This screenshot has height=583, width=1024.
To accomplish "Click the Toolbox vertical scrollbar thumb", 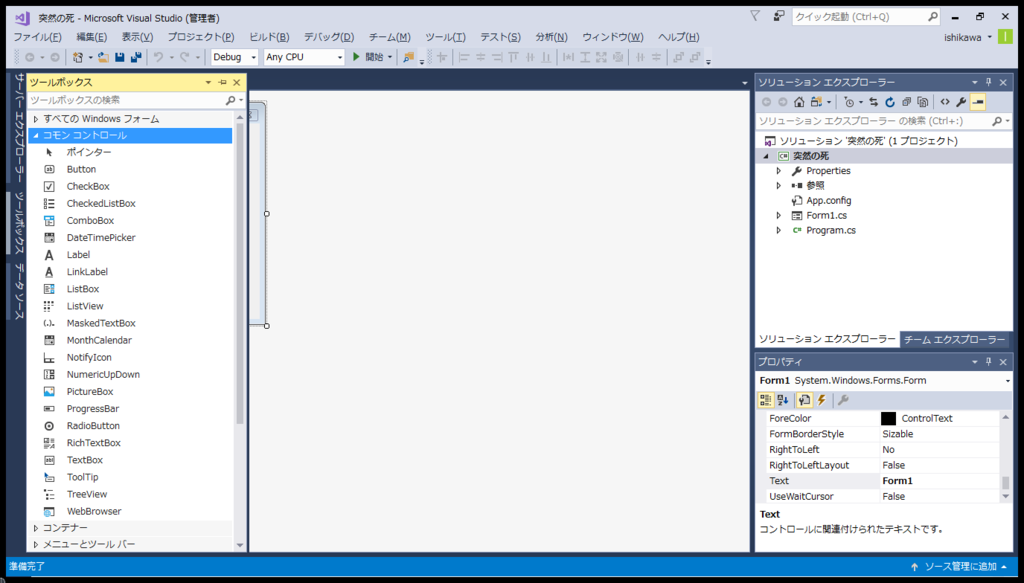I will coord(240,274).
